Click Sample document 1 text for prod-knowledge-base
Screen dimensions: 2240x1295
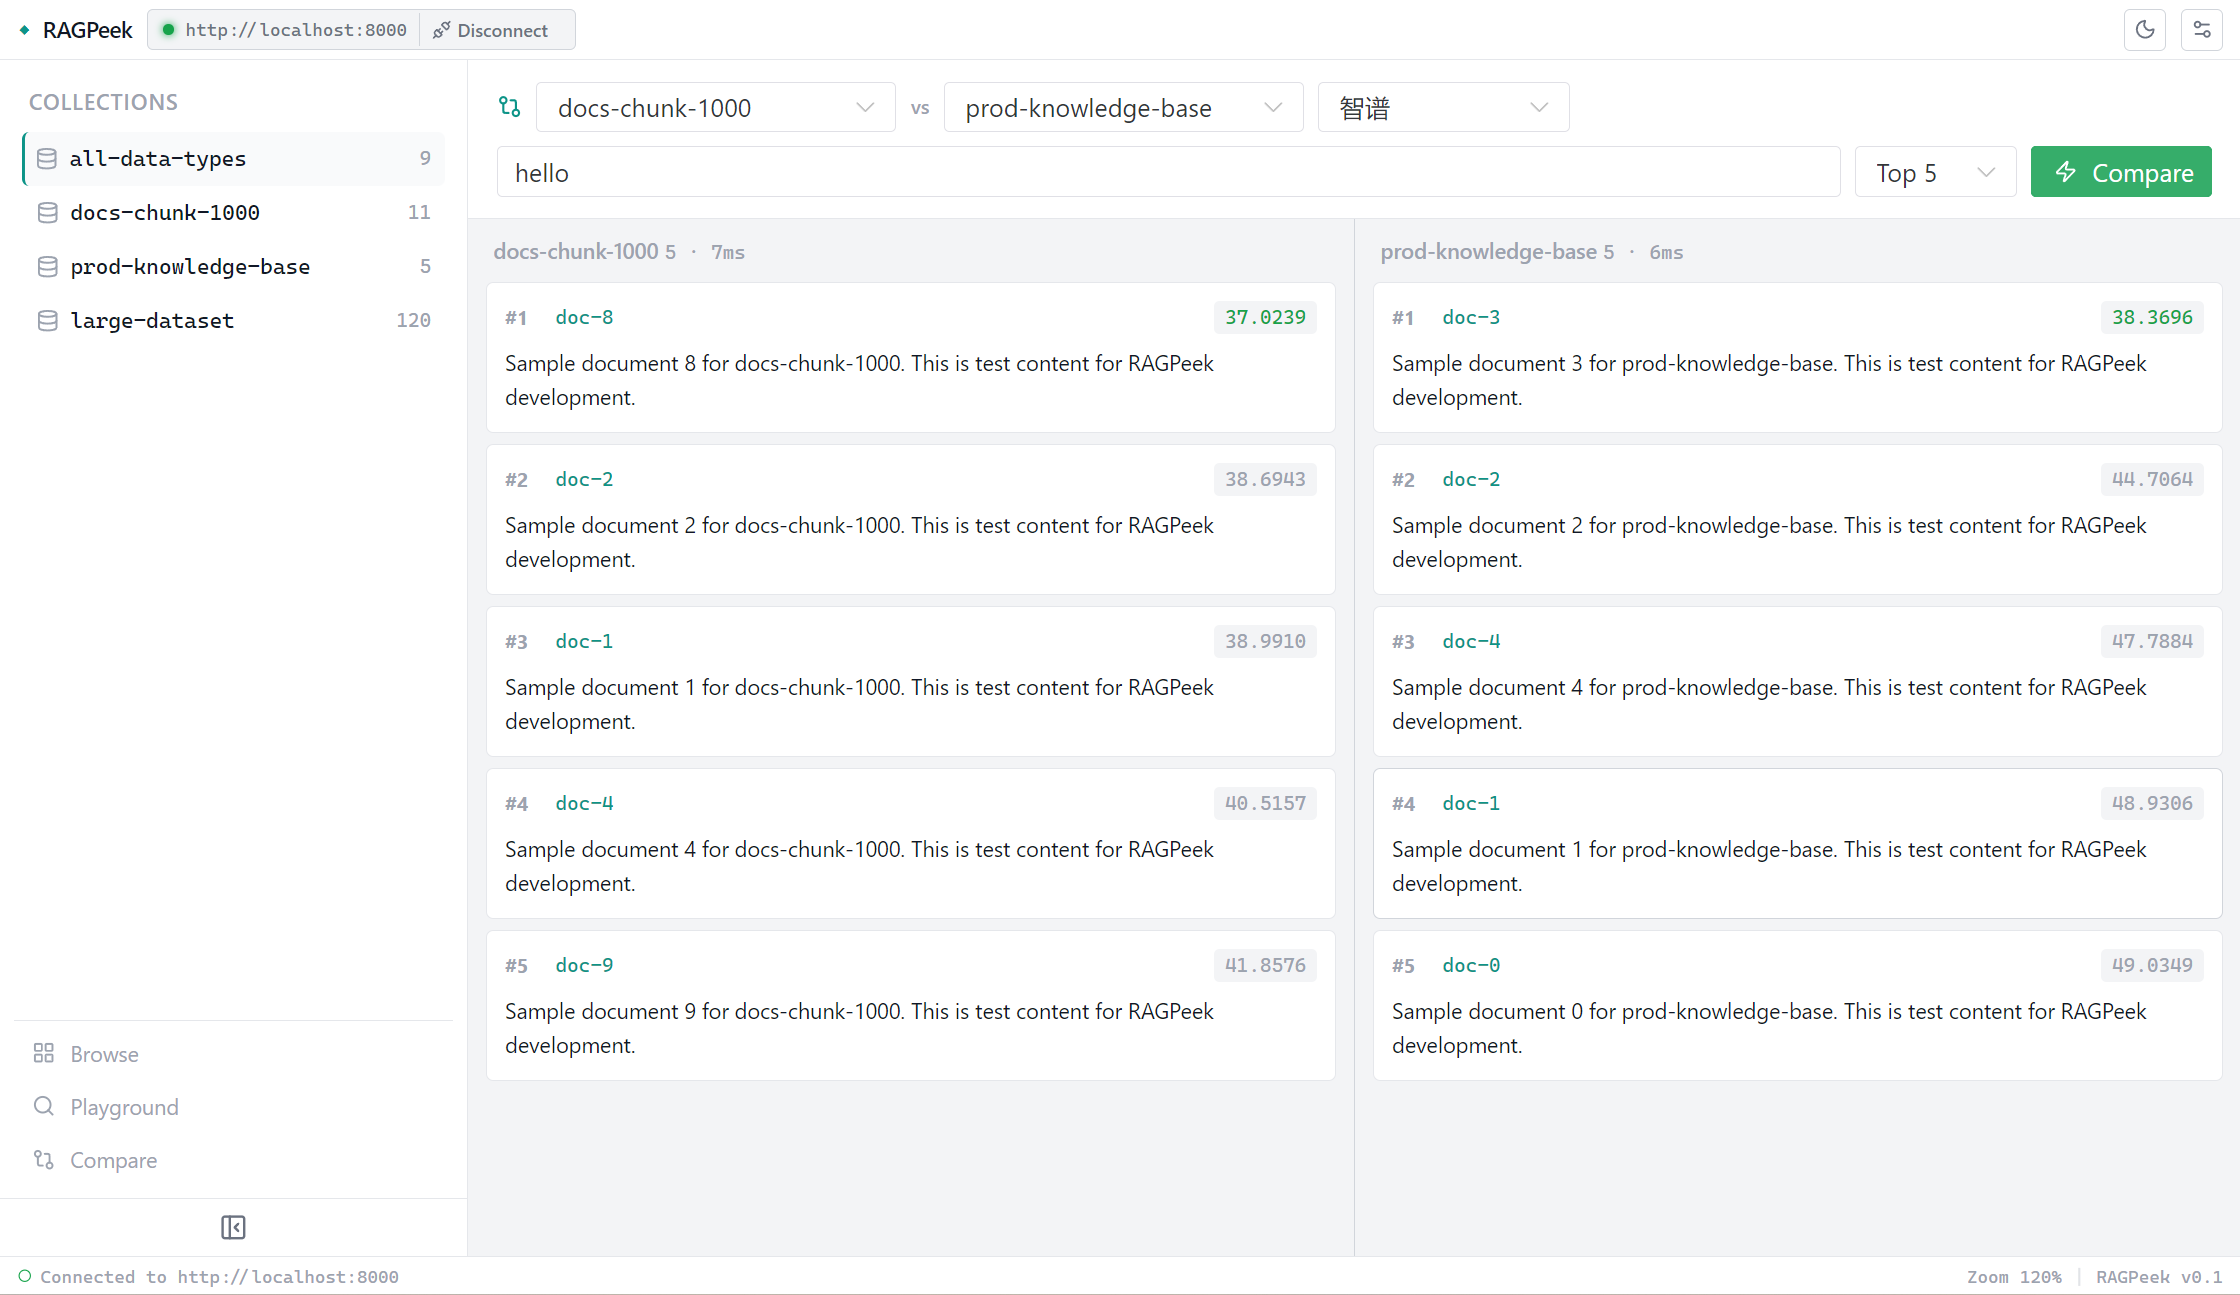1769,866
